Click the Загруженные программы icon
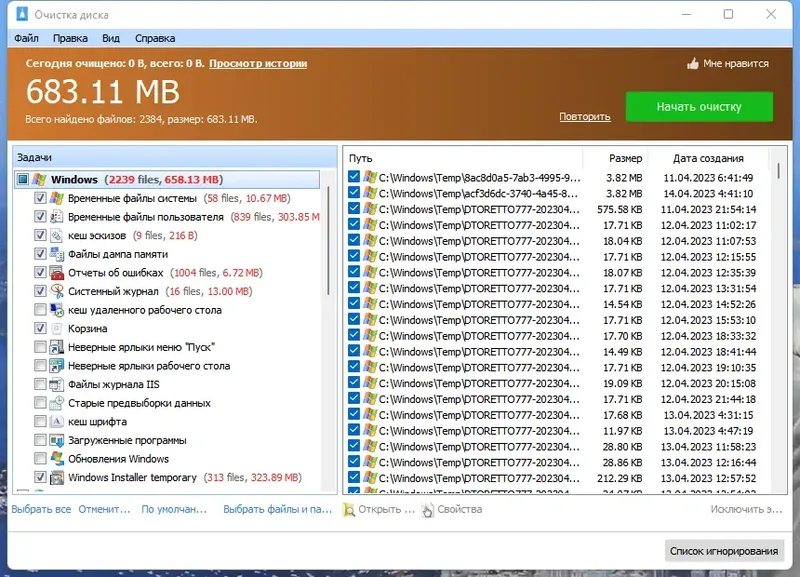The width and height of the screenshot is (800, 577). (57, 440)
